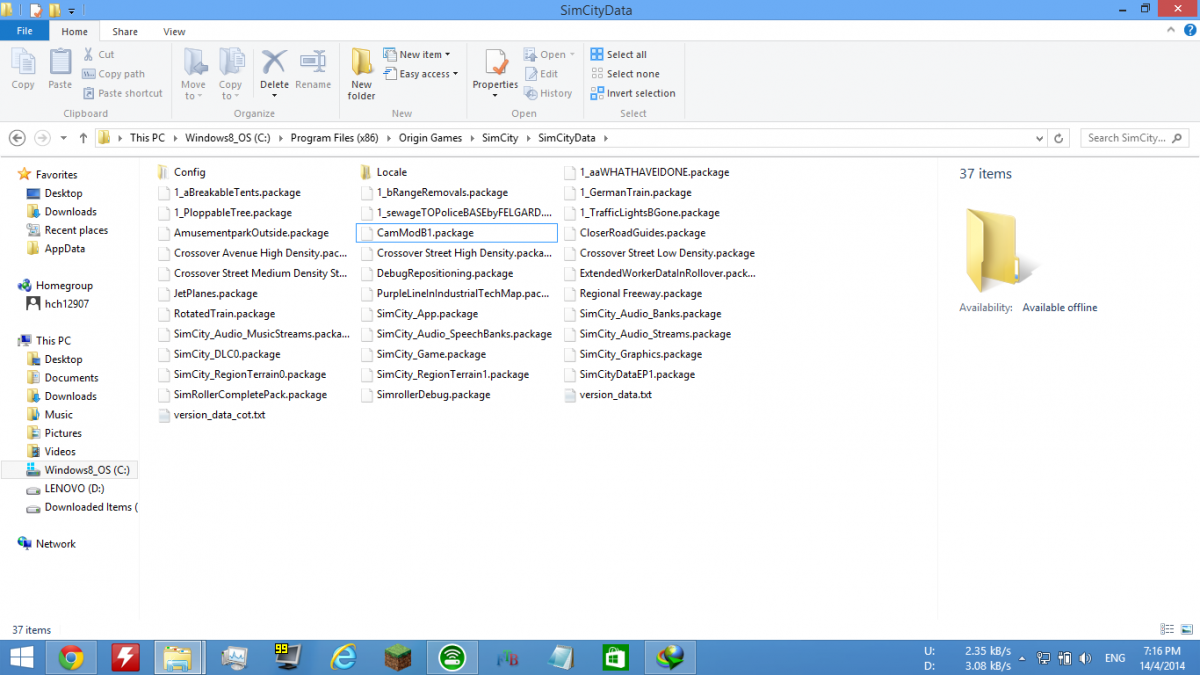
Task: Open the Windows Store taskbar icon
Action: pyautogui.click(x=614, y=657)
